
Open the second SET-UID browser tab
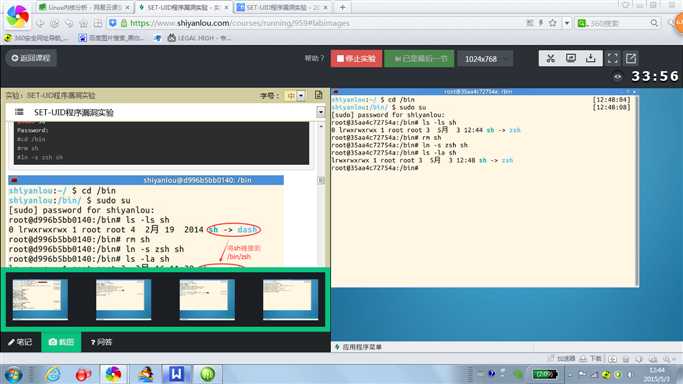coord(282,7)
